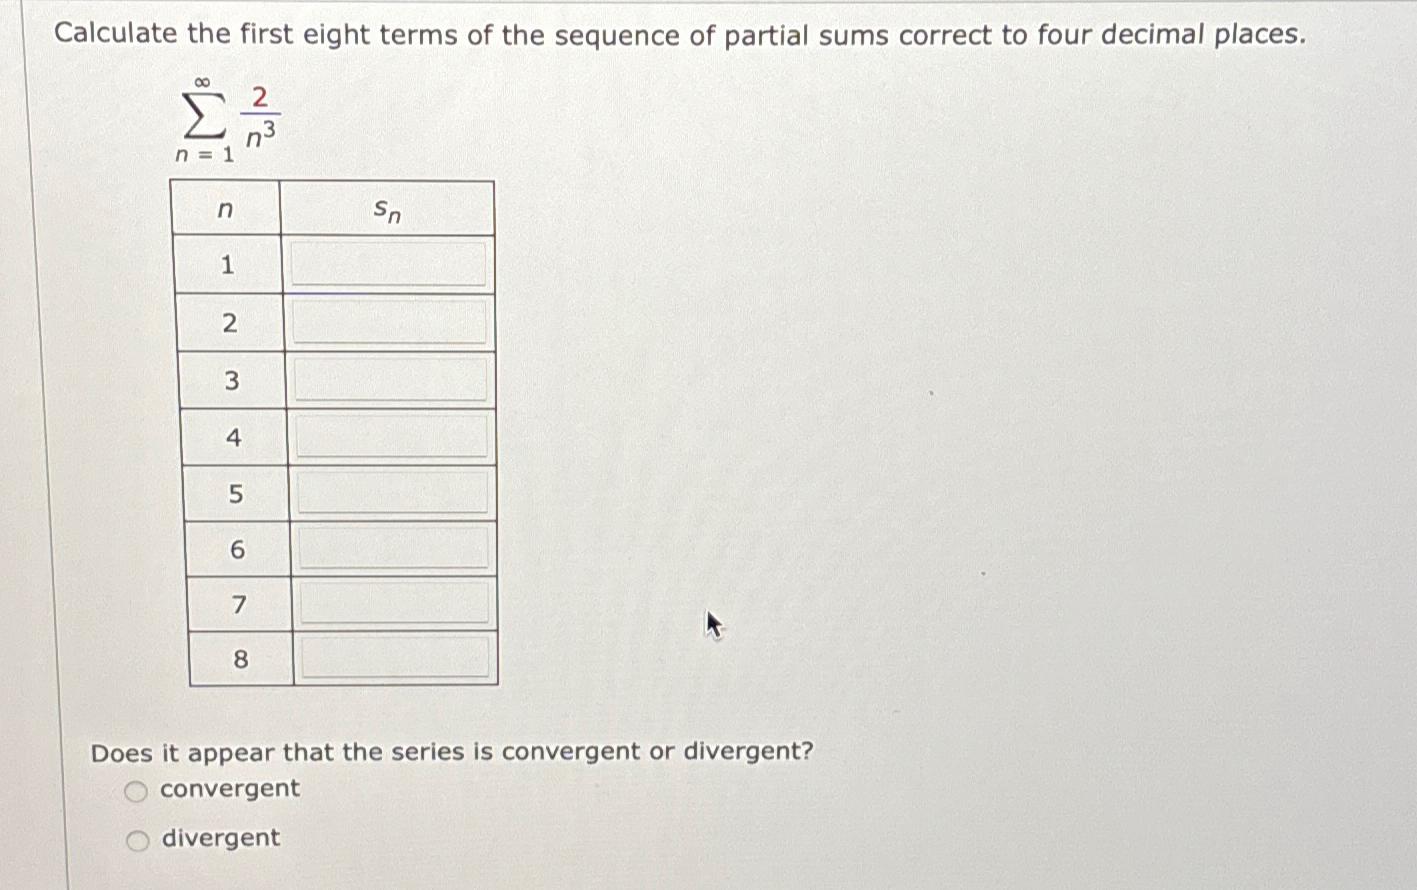Click the divergent answer label
Image resolution: width=1417 pixels, height=890 pixels.
pyautogui.click(x=219, y=838)
